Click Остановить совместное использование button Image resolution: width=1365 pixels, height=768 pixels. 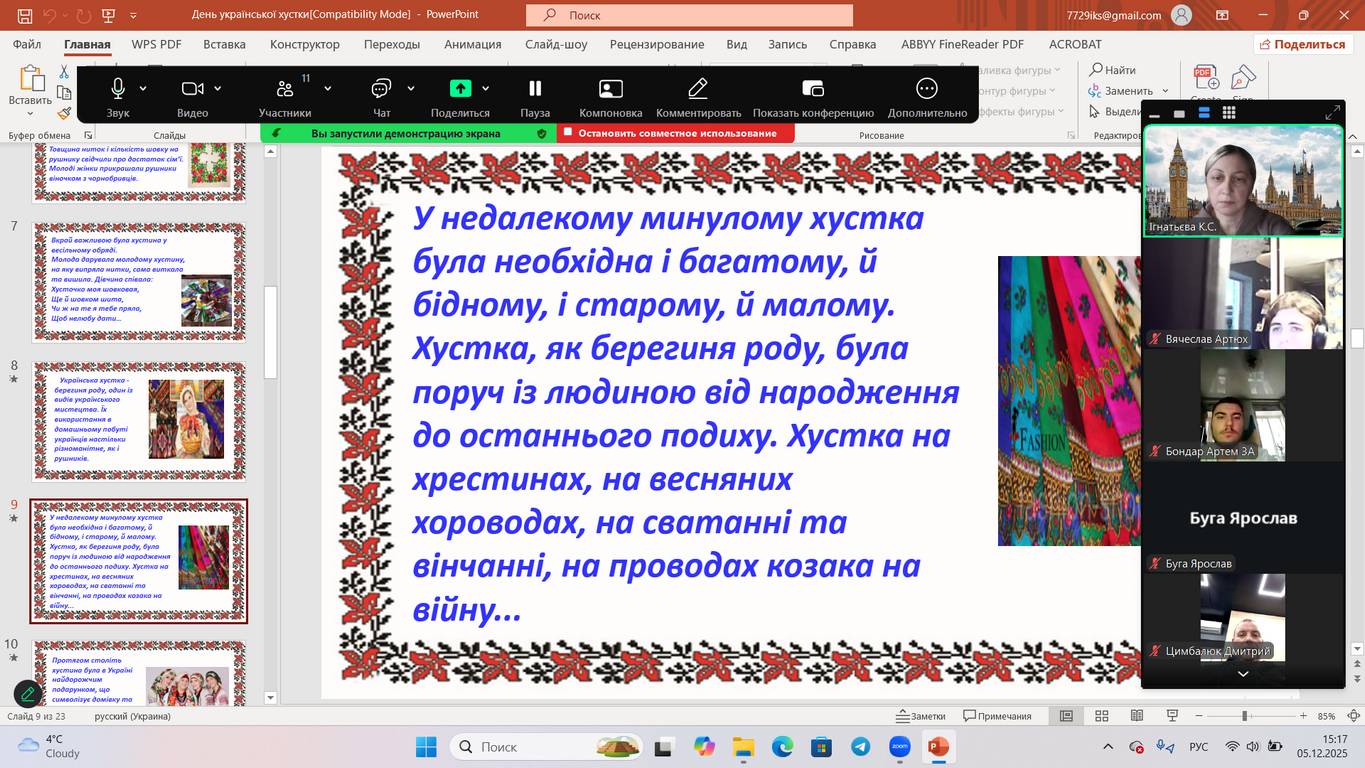point(677,133)
